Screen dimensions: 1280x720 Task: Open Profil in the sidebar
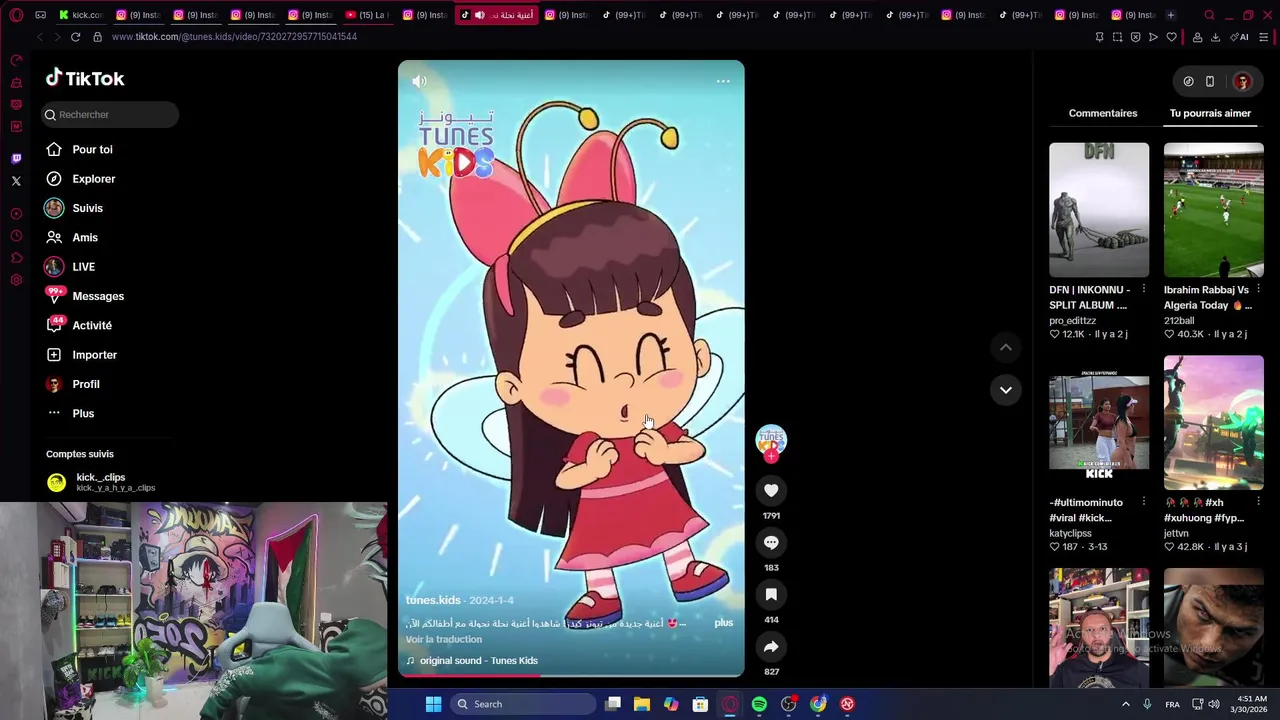click(x=86, y=384)
